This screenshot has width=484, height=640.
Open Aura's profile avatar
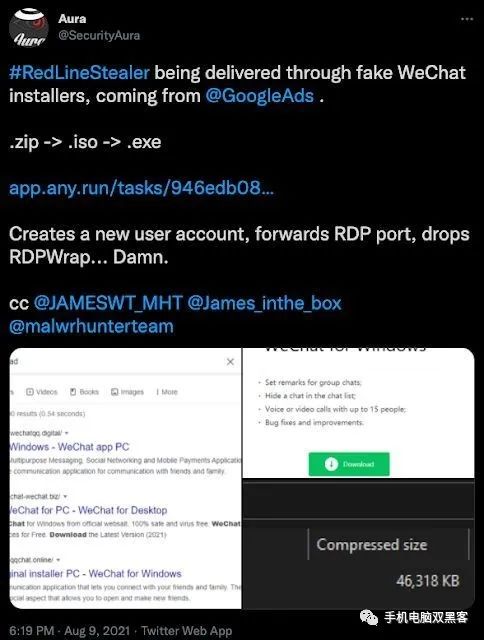29,27
